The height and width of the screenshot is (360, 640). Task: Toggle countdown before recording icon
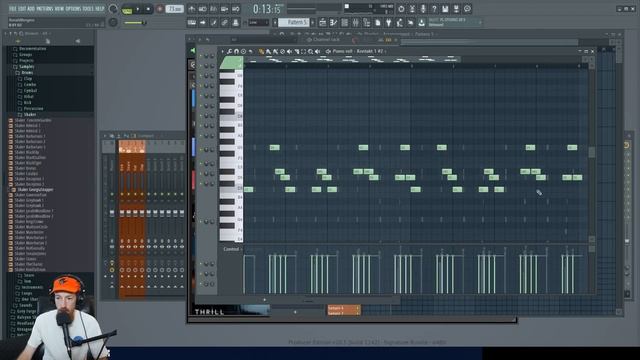point(214,9)
